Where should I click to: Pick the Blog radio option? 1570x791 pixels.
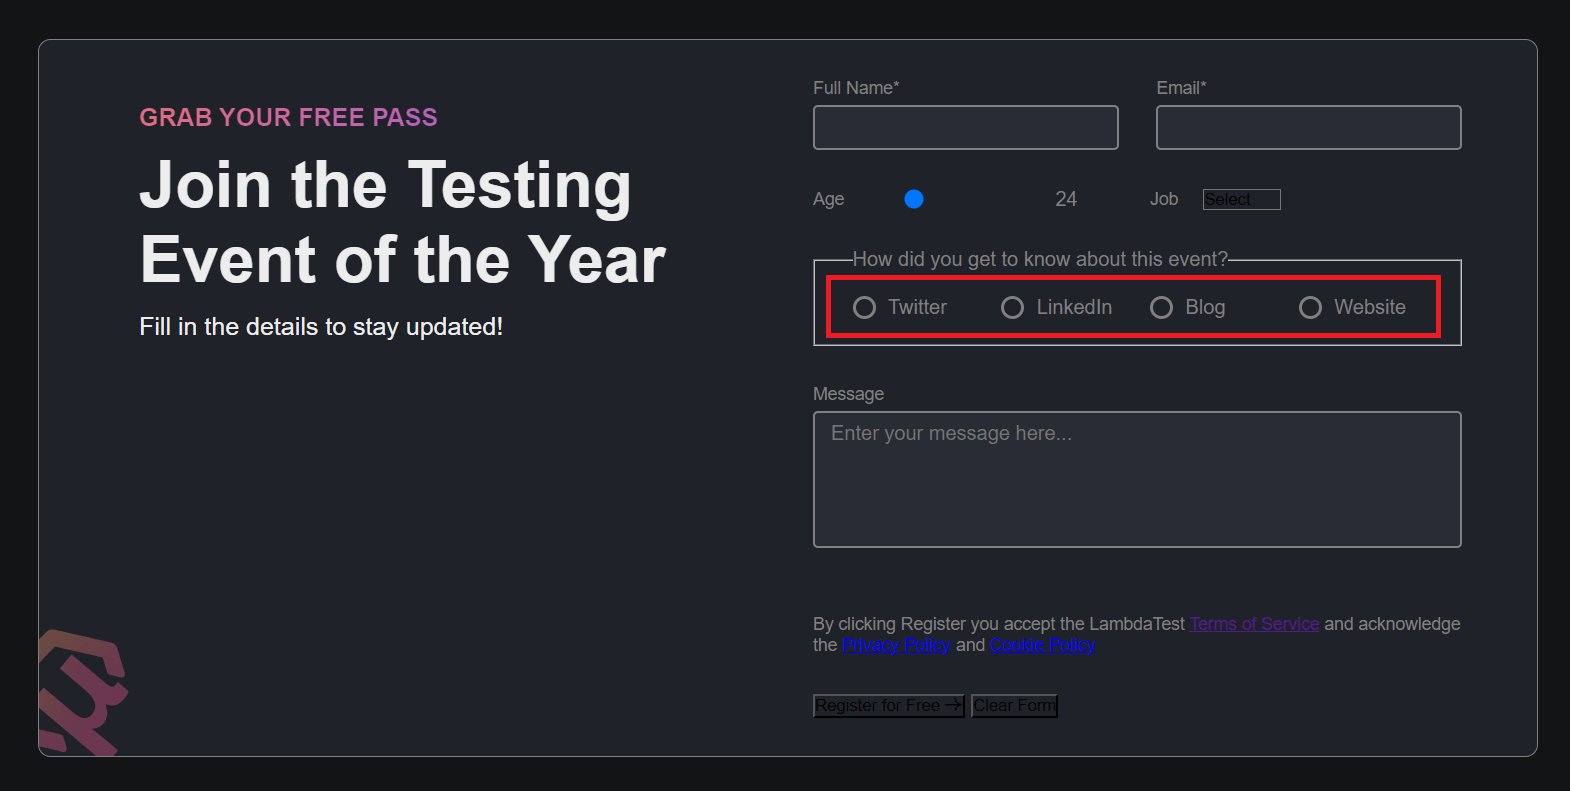tap(1161, 308)
